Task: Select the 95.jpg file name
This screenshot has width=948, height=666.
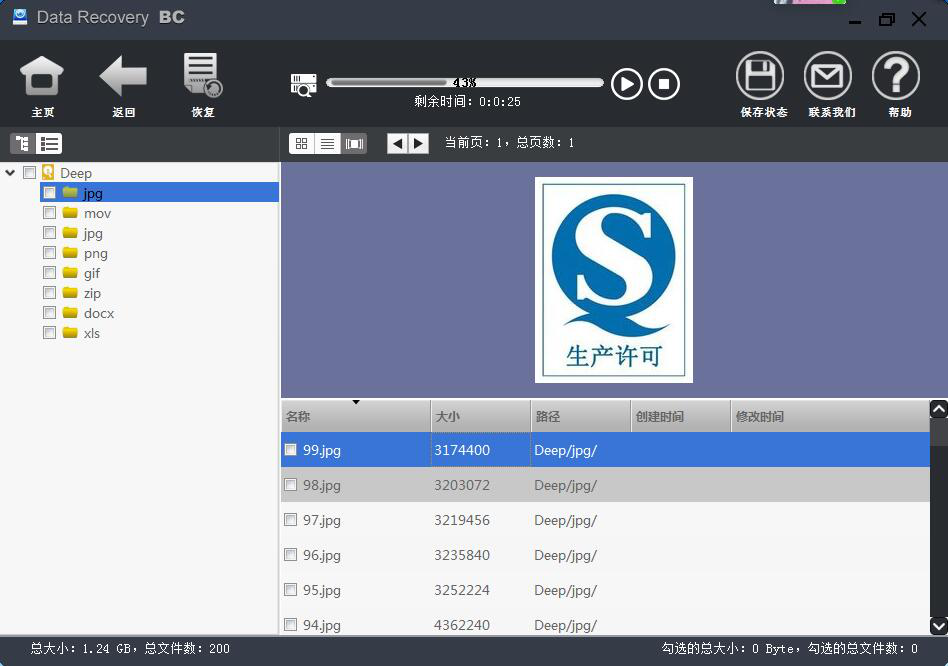Action: click(x=322, y=590)
